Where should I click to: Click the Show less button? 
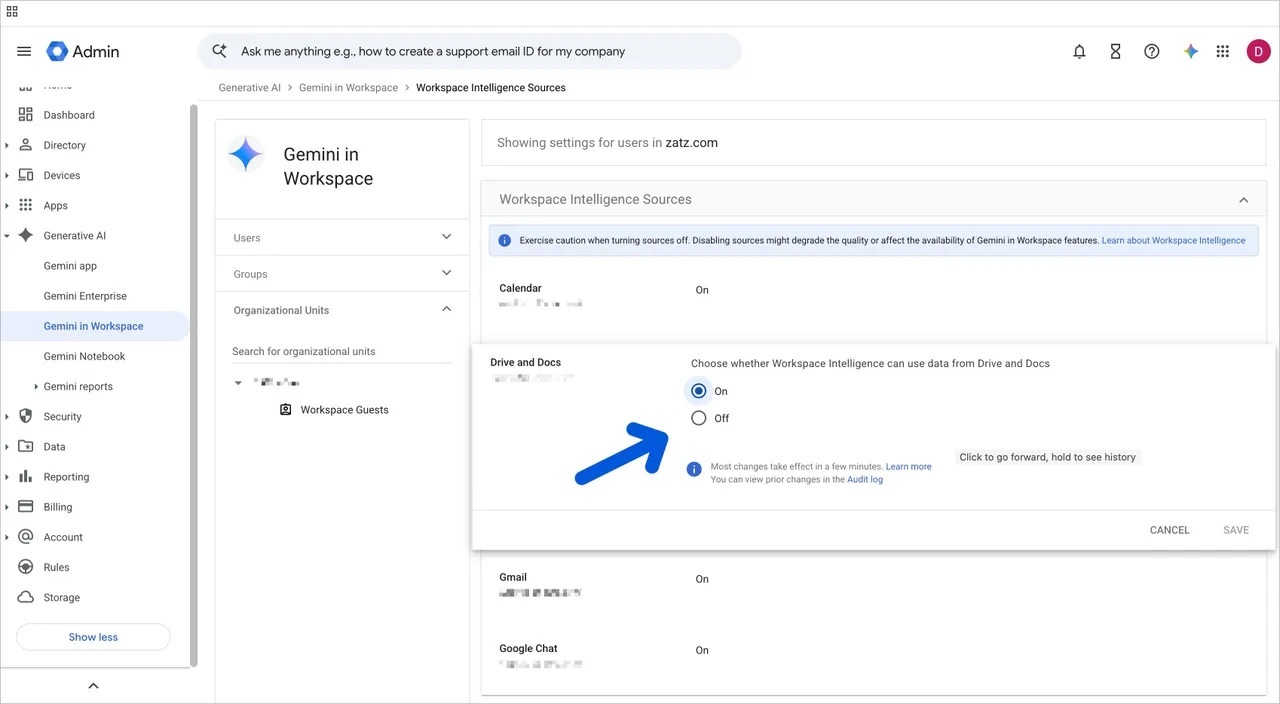tap(93, 637)
